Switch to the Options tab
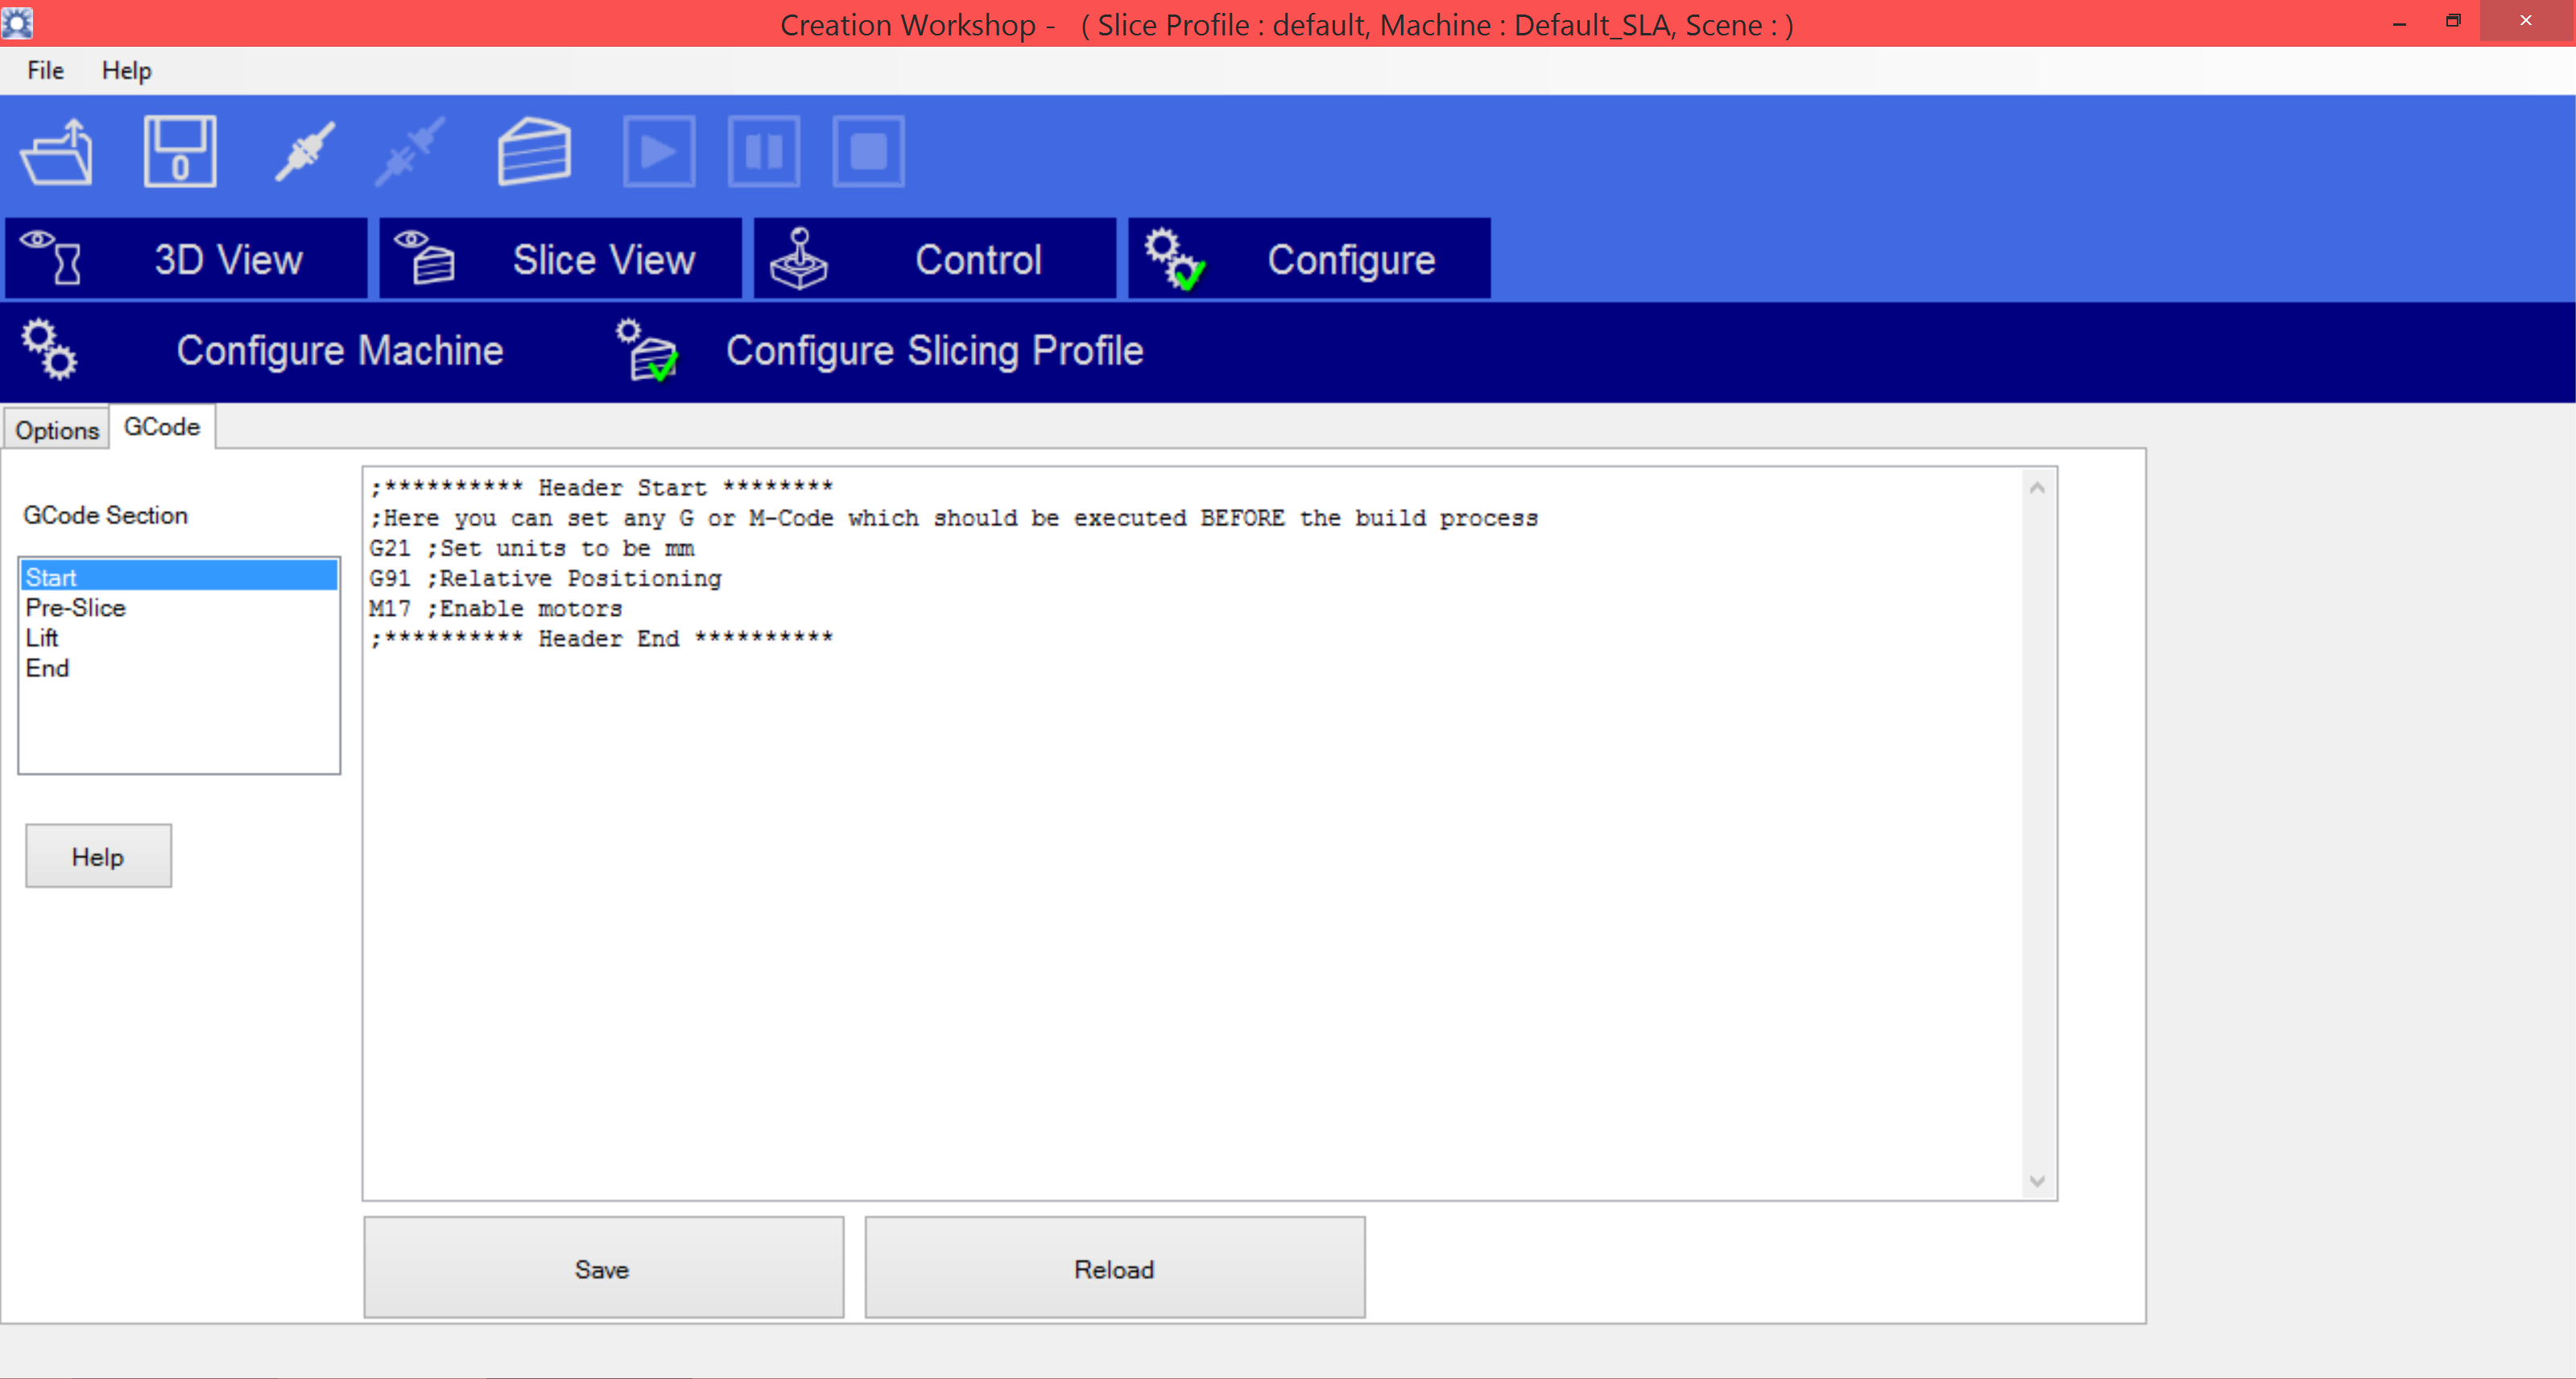 pyautogui.click(x=57, y=430)
